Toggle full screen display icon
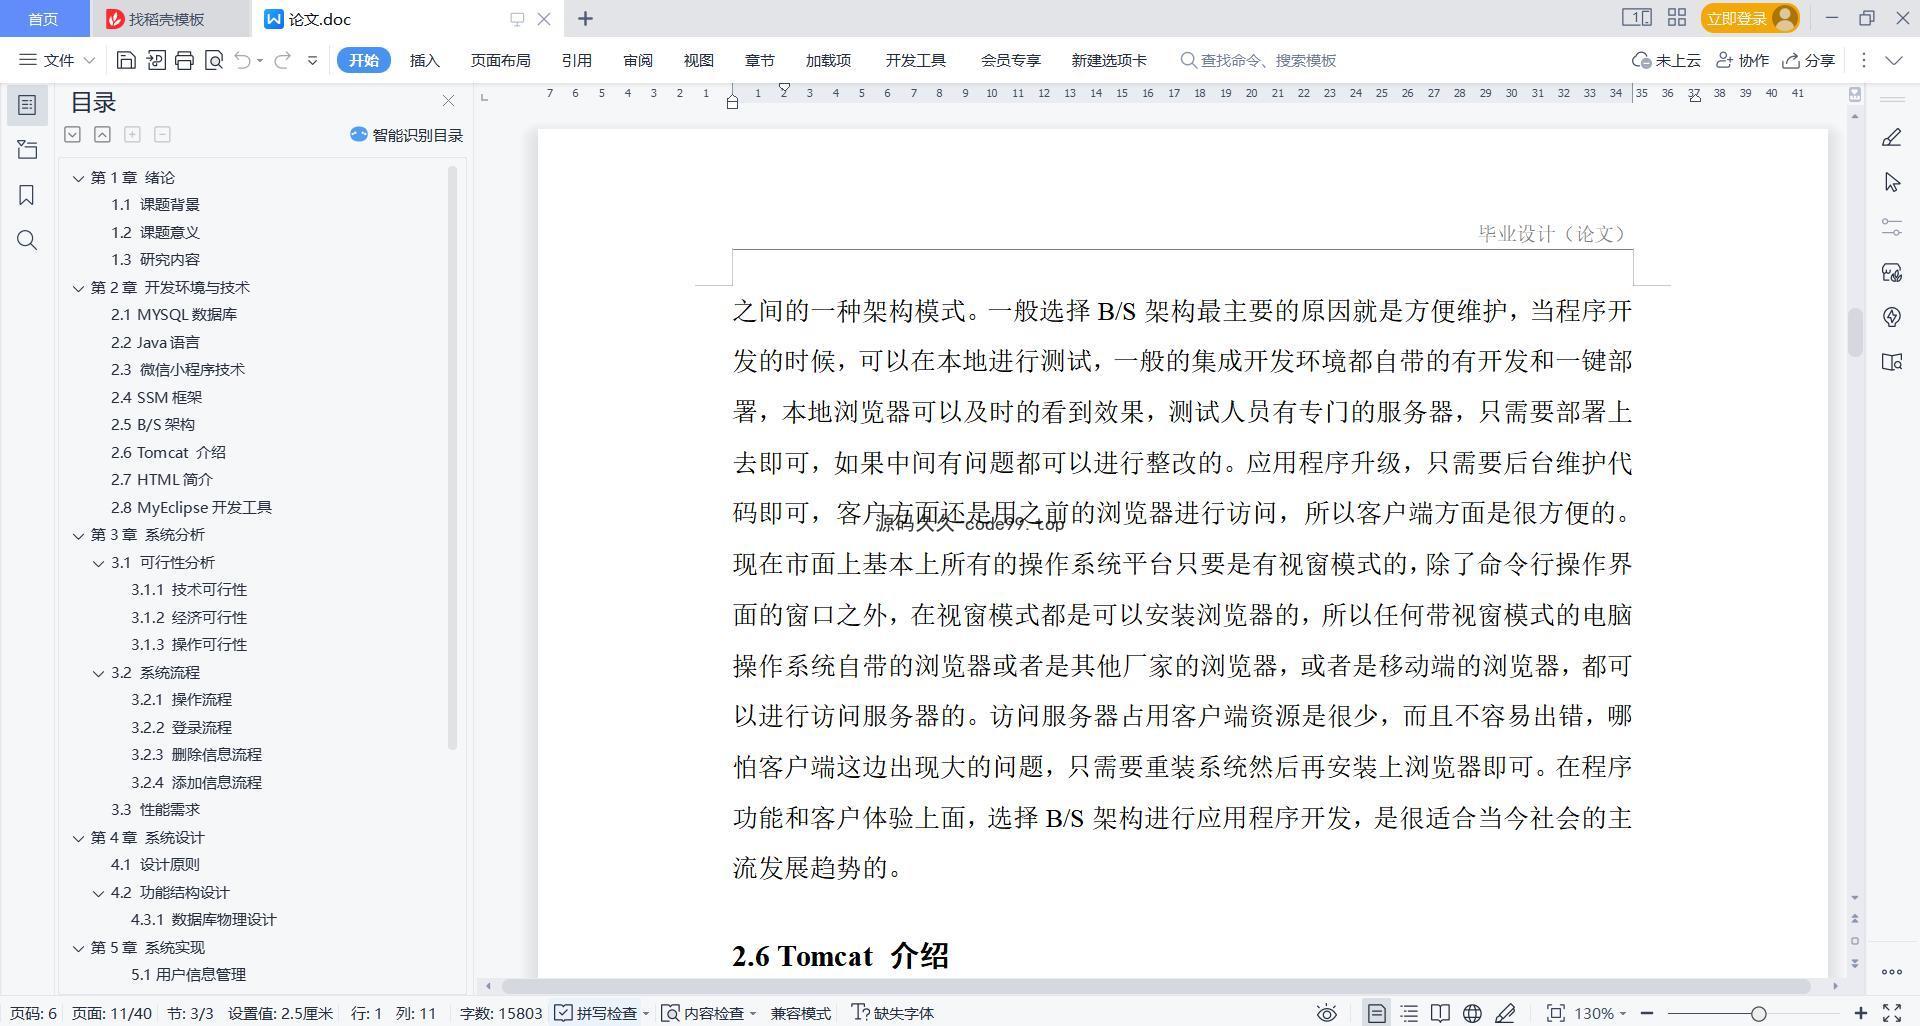This screenshot has width=1920, height=1026. [x=1892, y=1013]
